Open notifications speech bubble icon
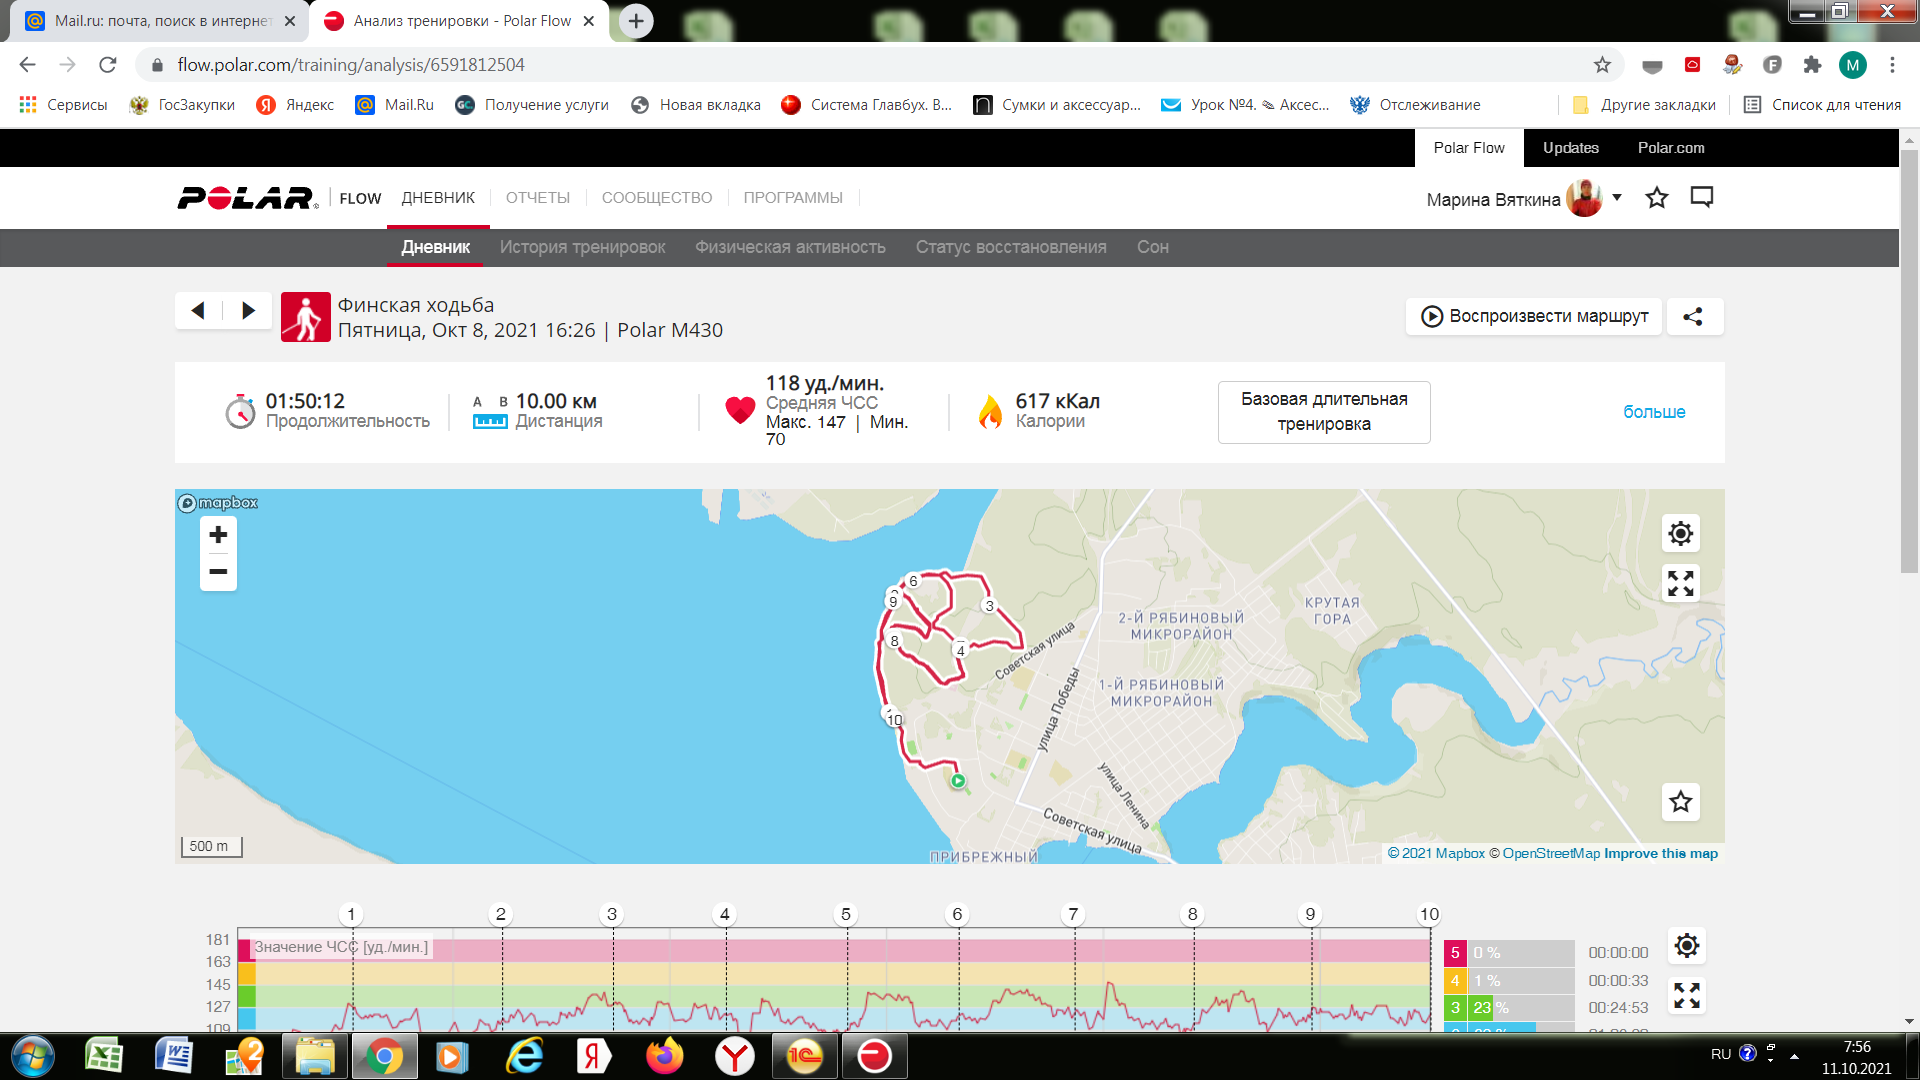This screenshot has width=1920, height=1080. 1701,197
